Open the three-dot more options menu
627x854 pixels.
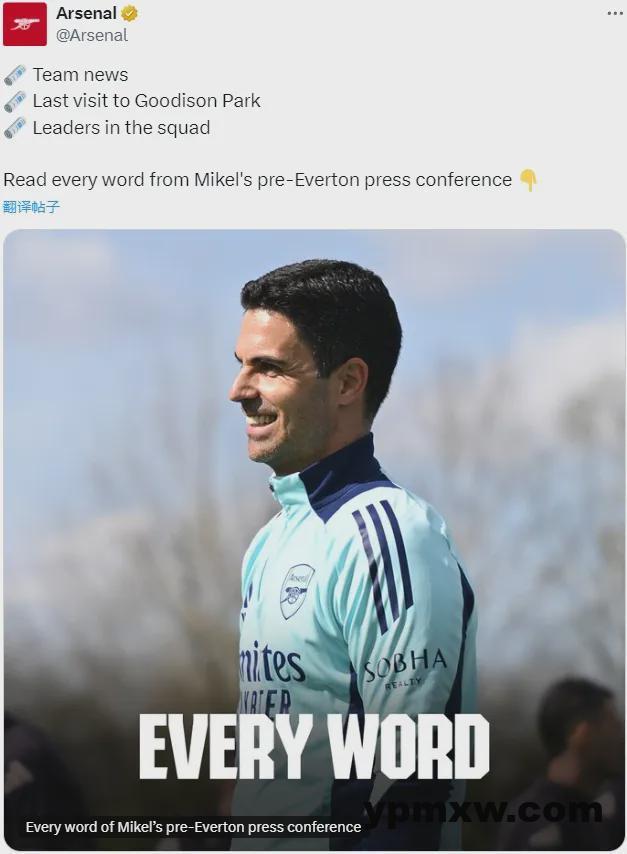(615, 13)
